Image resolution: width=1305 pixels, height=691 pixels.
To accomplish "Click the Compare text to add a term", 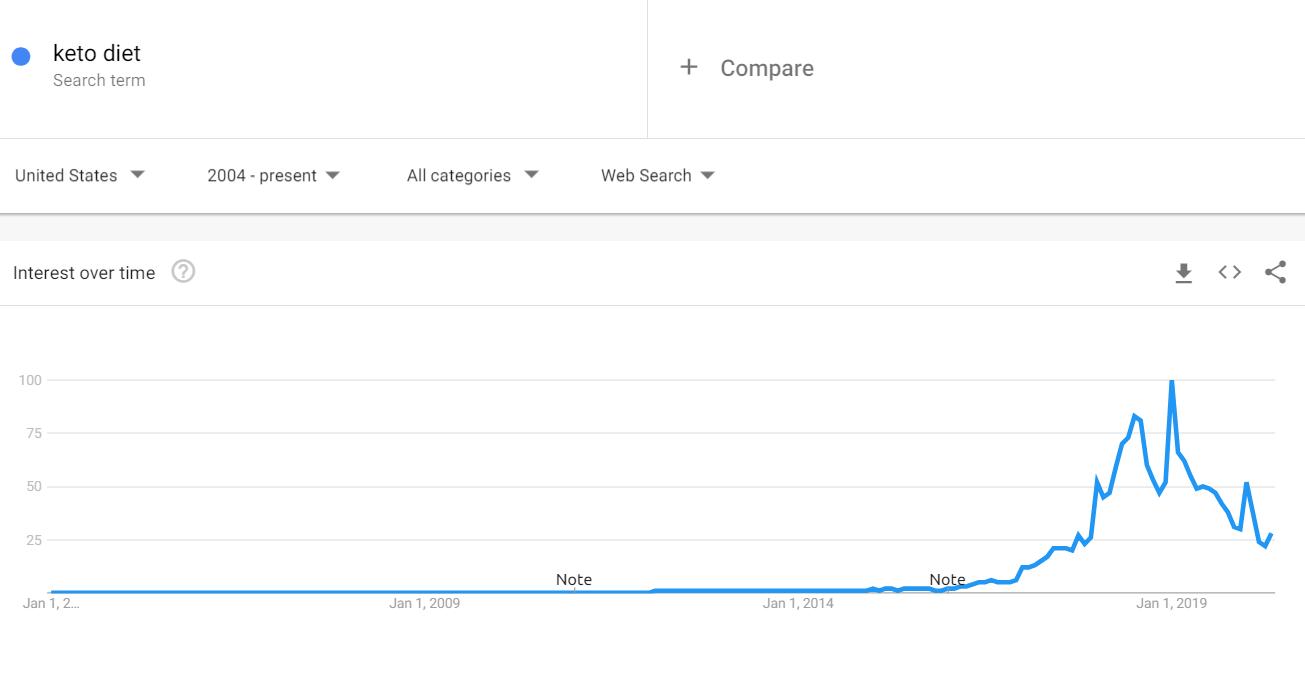I will [767, 68].
